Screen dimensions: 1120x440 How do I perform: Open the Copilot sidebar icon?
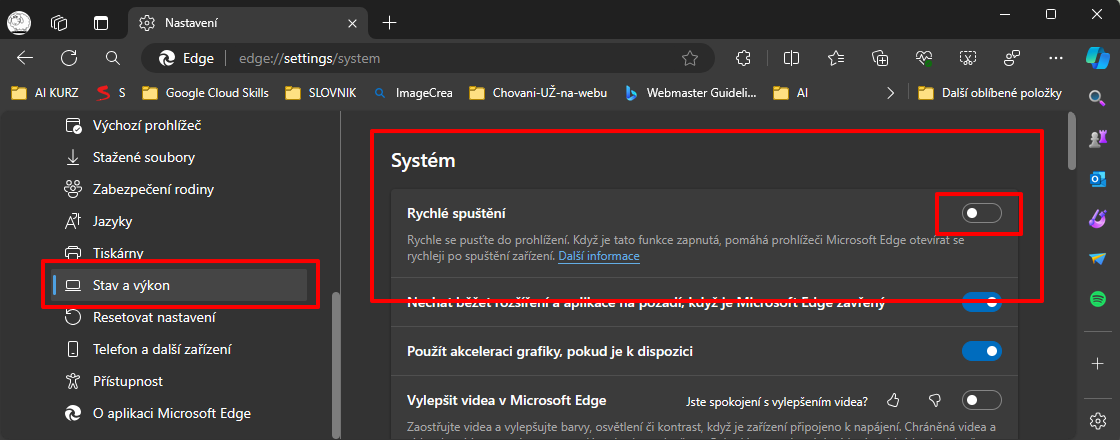pos(1097,57)
